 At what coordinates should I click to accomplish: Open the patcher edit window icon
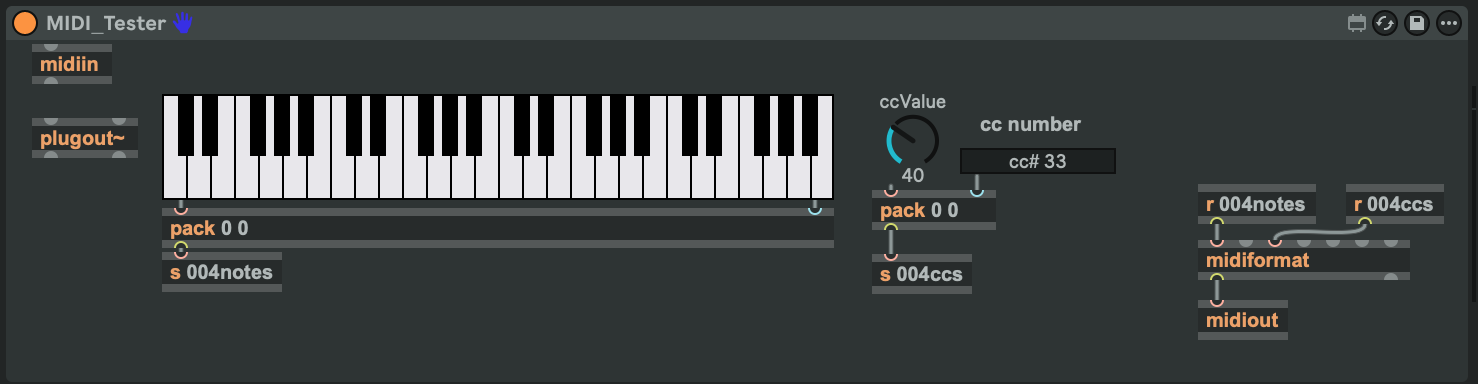click(x=1357, y=23)
